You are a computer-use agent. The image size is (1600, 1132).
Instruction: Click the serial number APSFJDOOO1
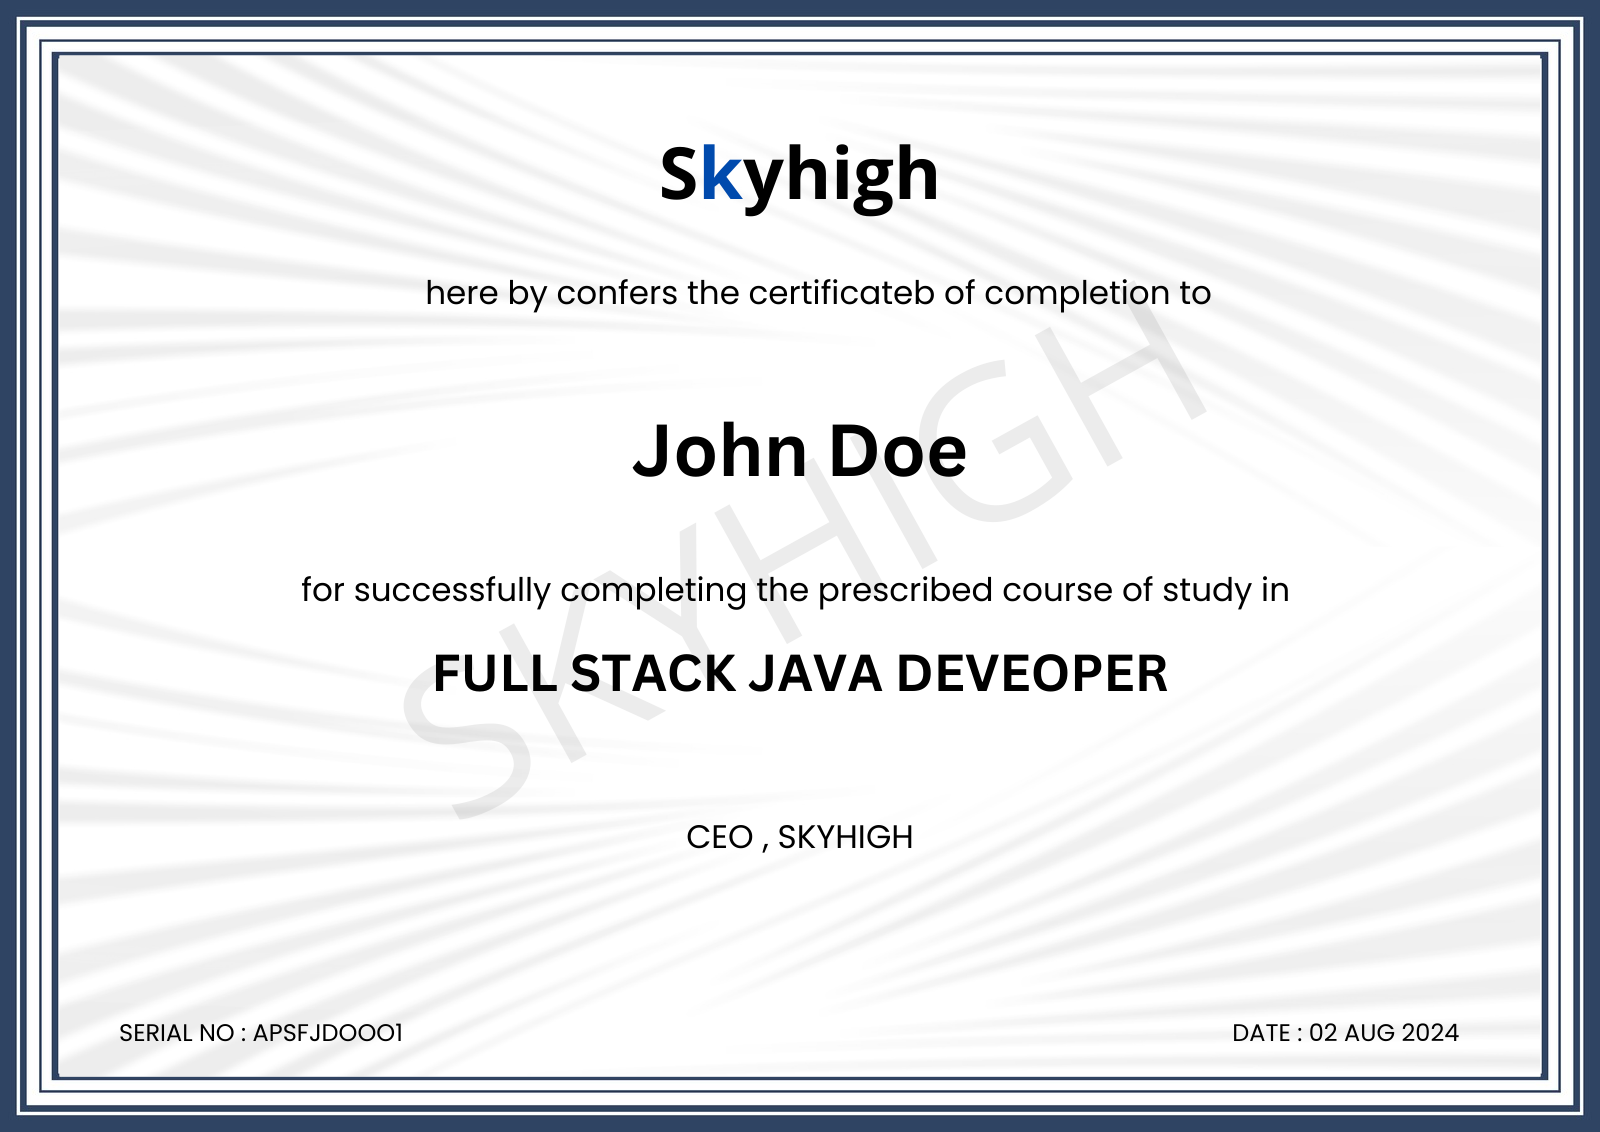[x=328, y=1033]
